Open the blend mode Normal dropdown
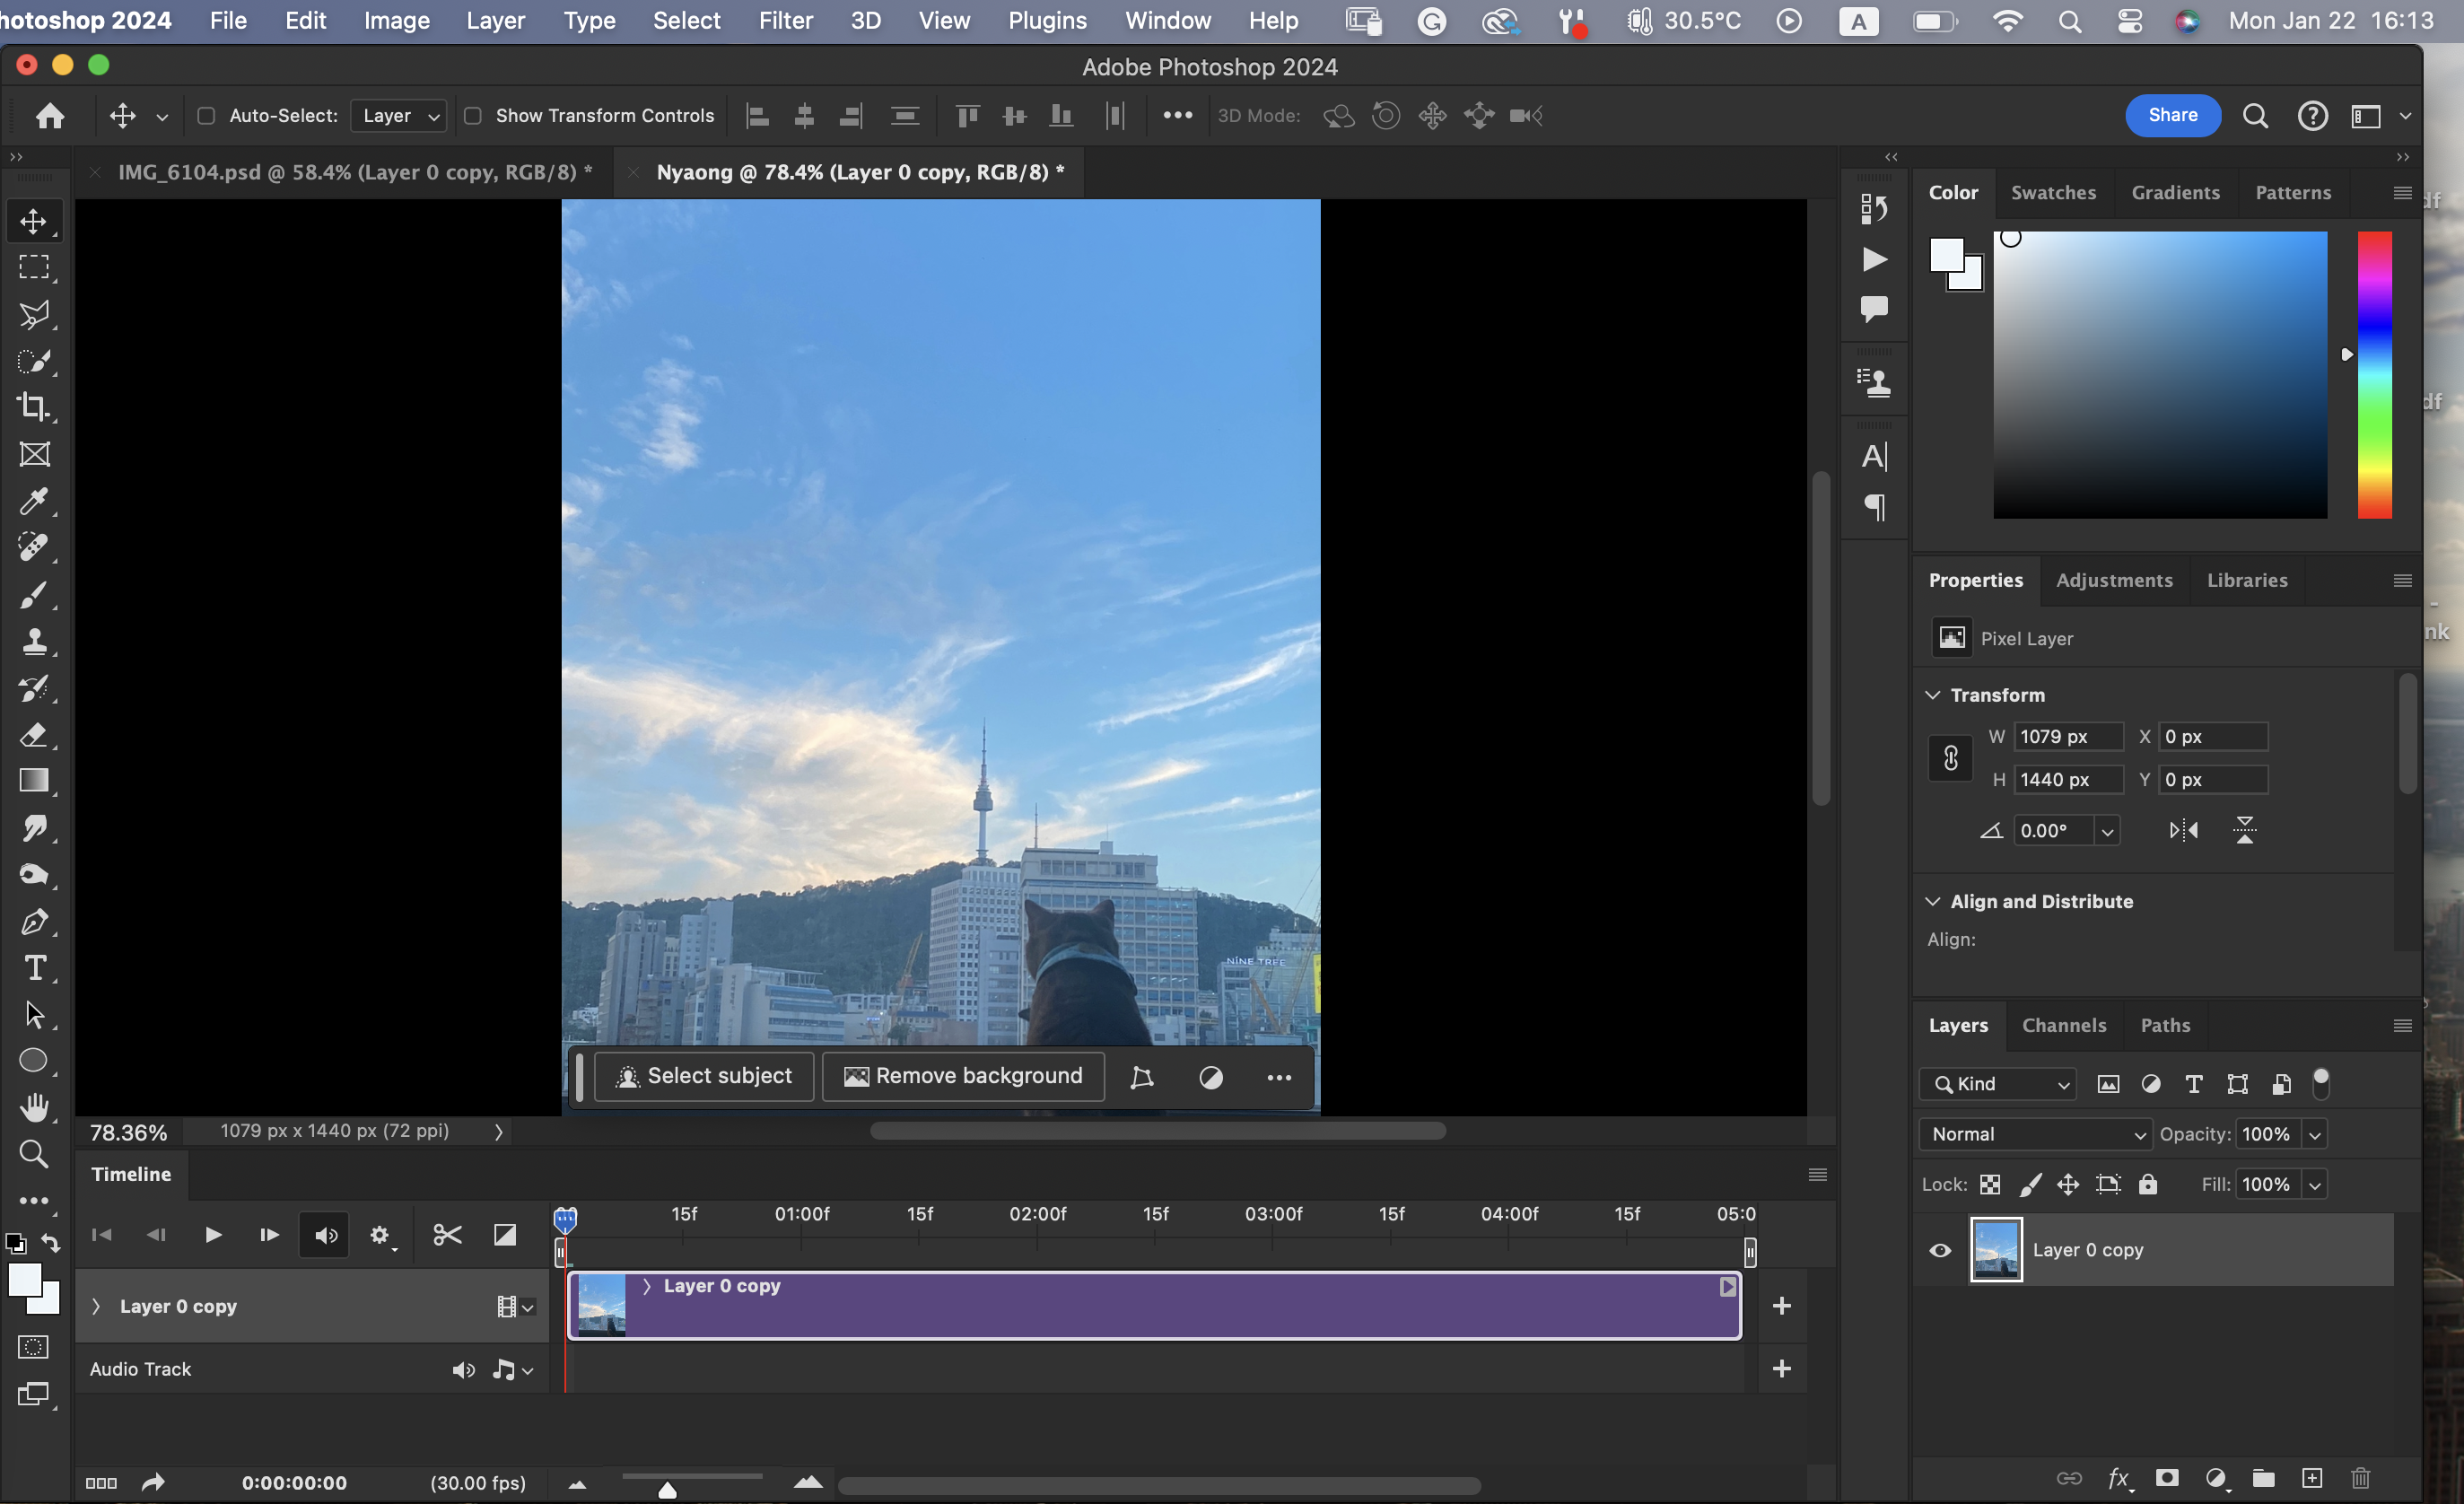This screenshot has width=2464, height=1504. [2035, 1134]
